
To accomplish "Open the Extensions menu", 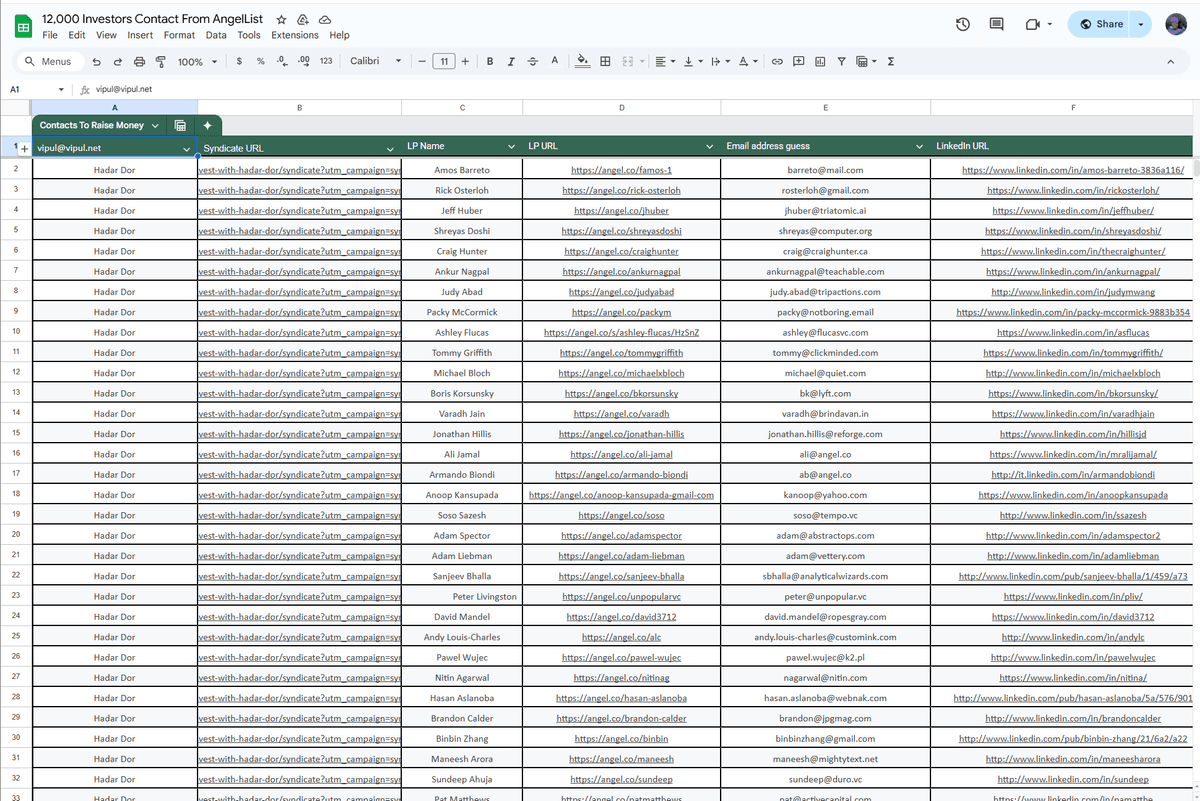I will tap(295, 35).
